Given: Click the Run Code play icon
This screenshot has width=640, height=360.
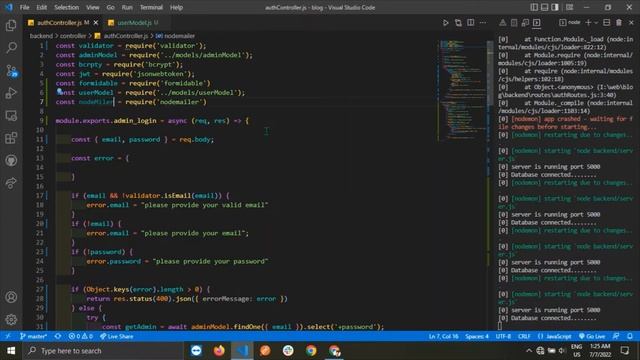Looking at the screenshot, I should click(446, 23).
